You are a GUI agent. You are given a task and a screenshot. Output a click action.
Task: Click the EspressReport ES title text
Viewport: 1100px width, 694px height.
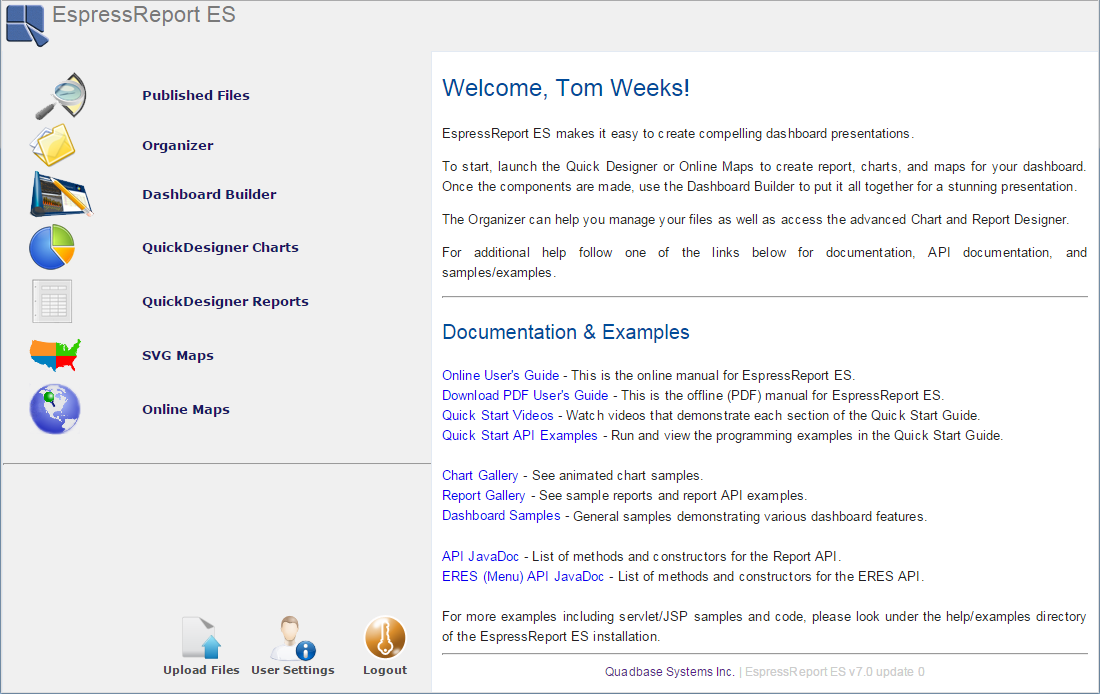click(144, 15)
